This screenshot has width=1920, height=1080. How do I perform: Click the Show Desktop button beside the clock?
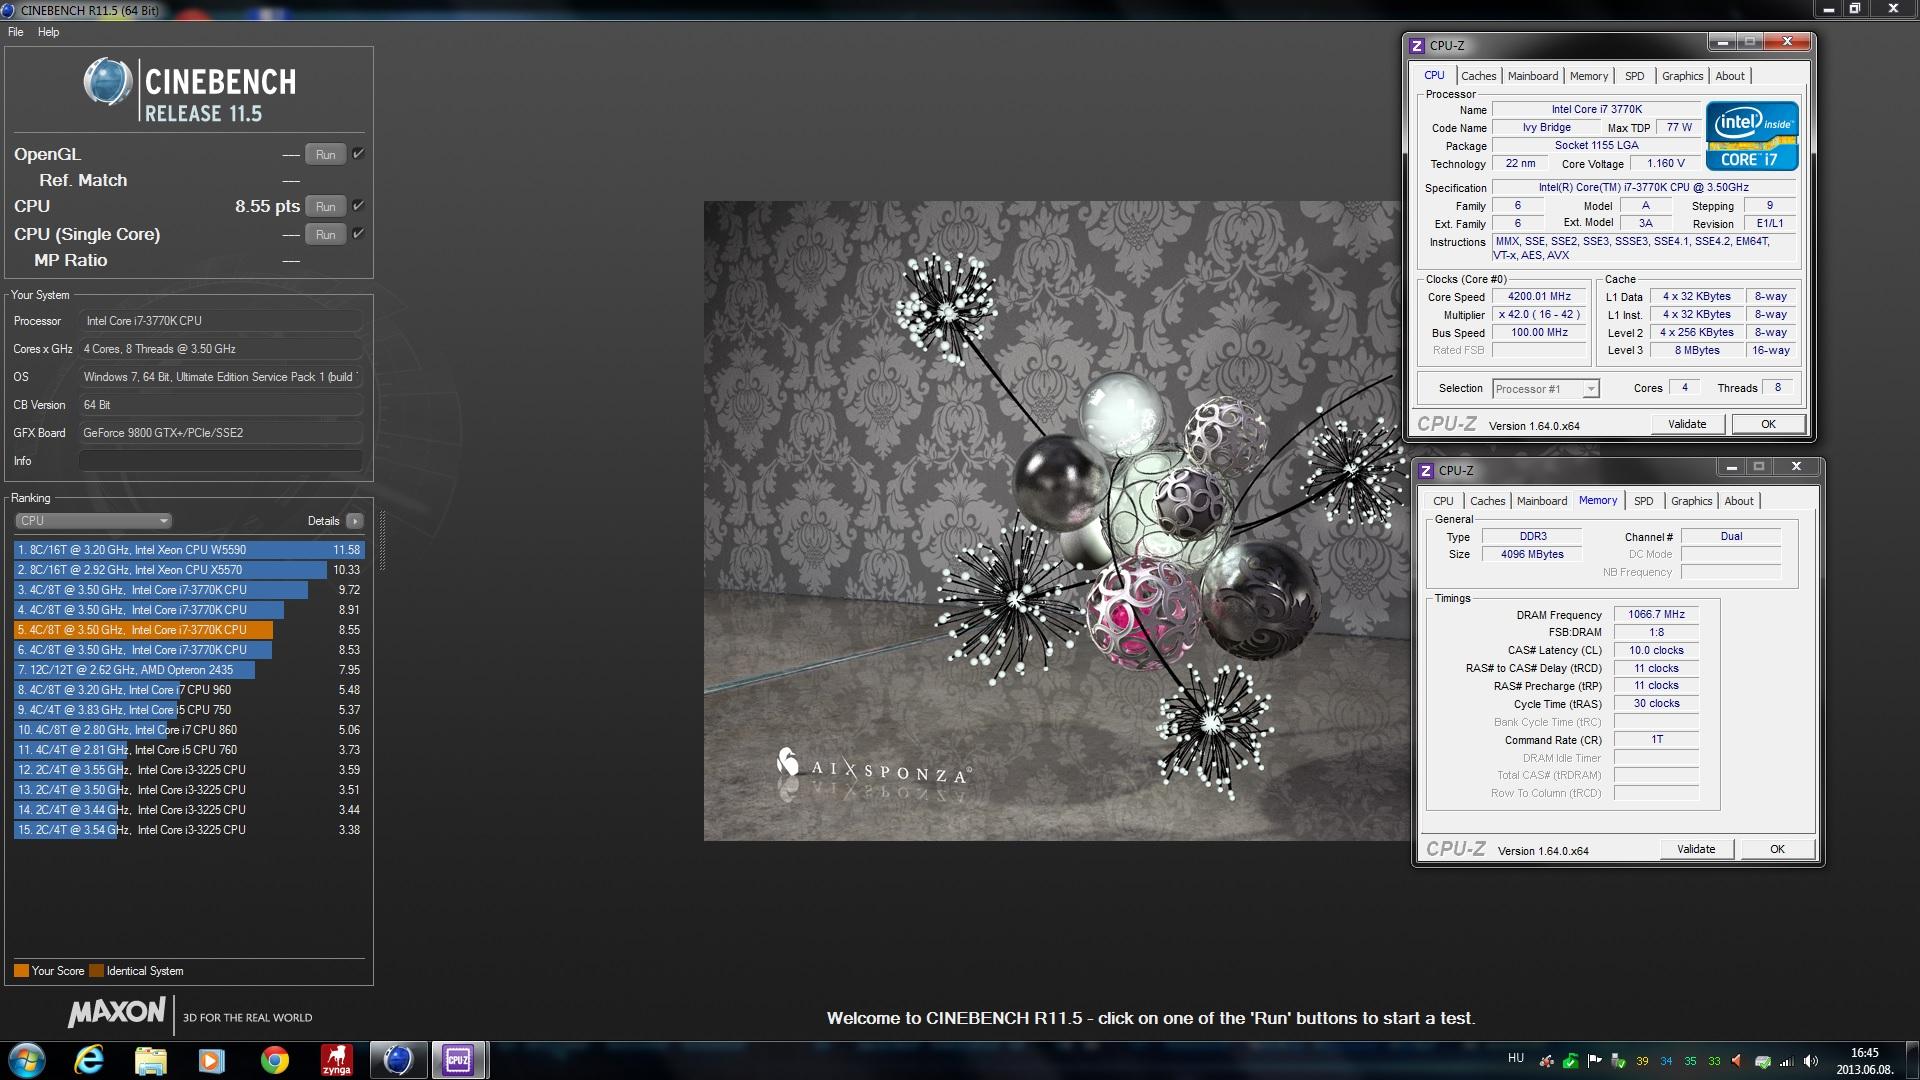coord(1912,1060)
